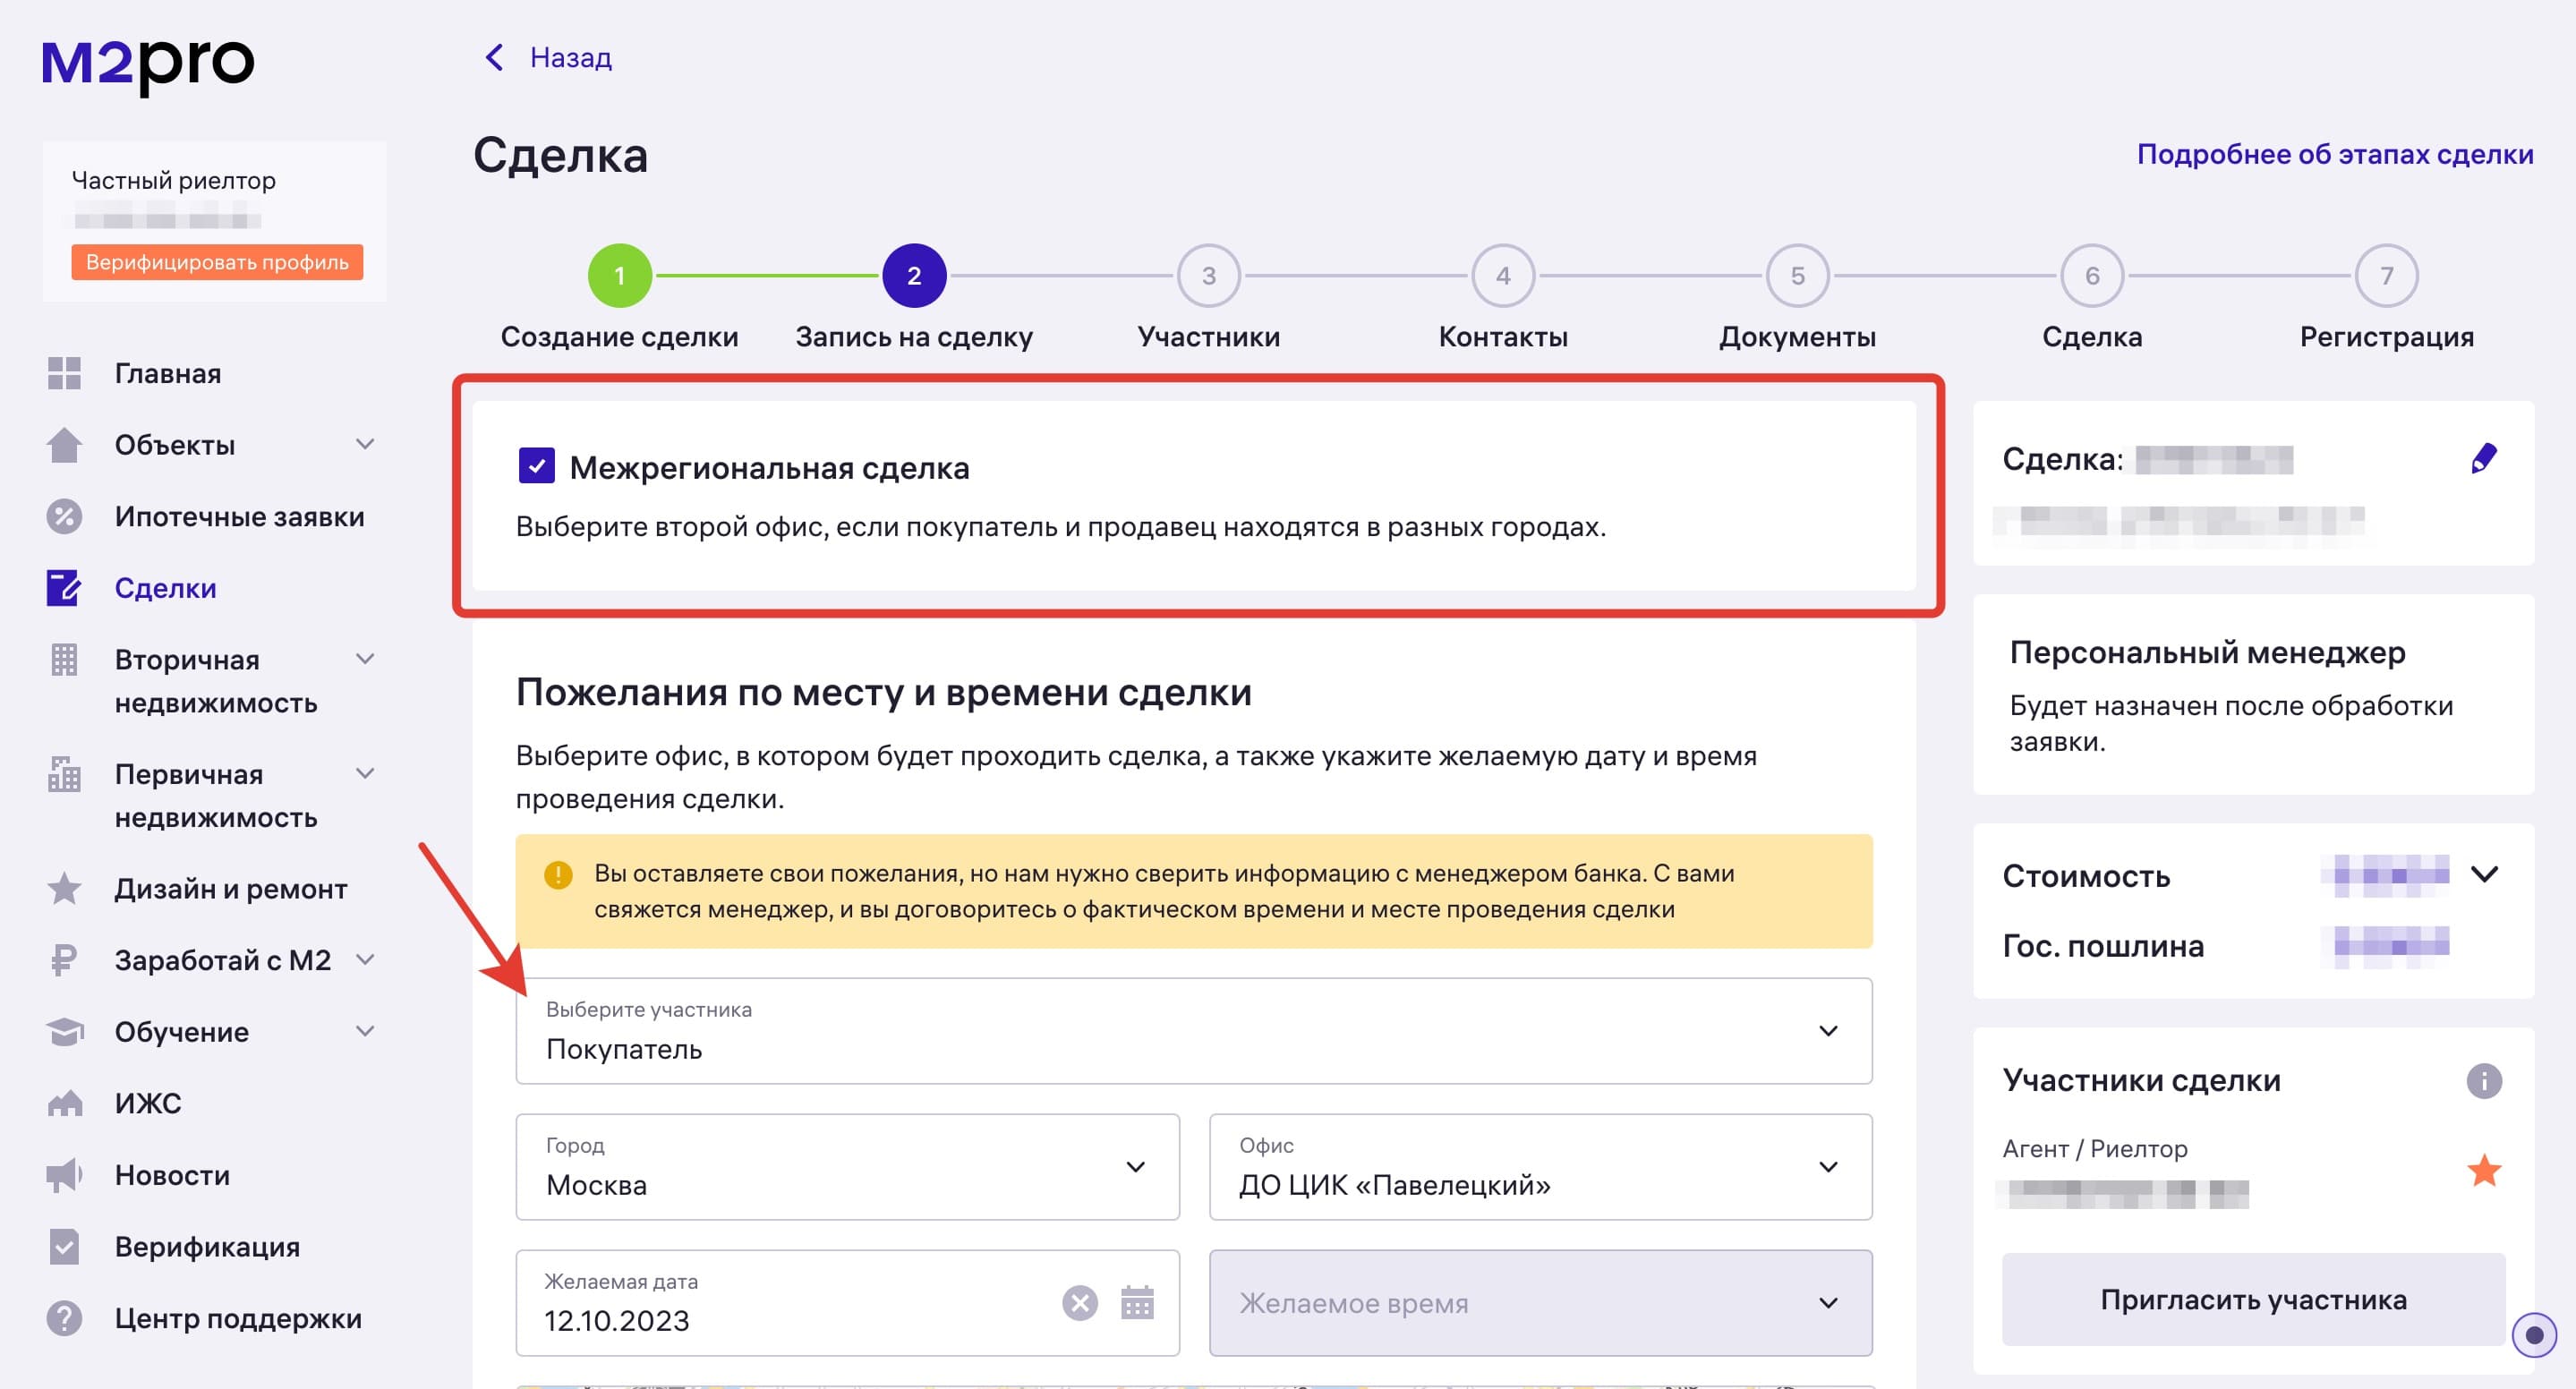Click the back arrow icon next to Назад
2576x1389 pixels.
click(494, 58)
